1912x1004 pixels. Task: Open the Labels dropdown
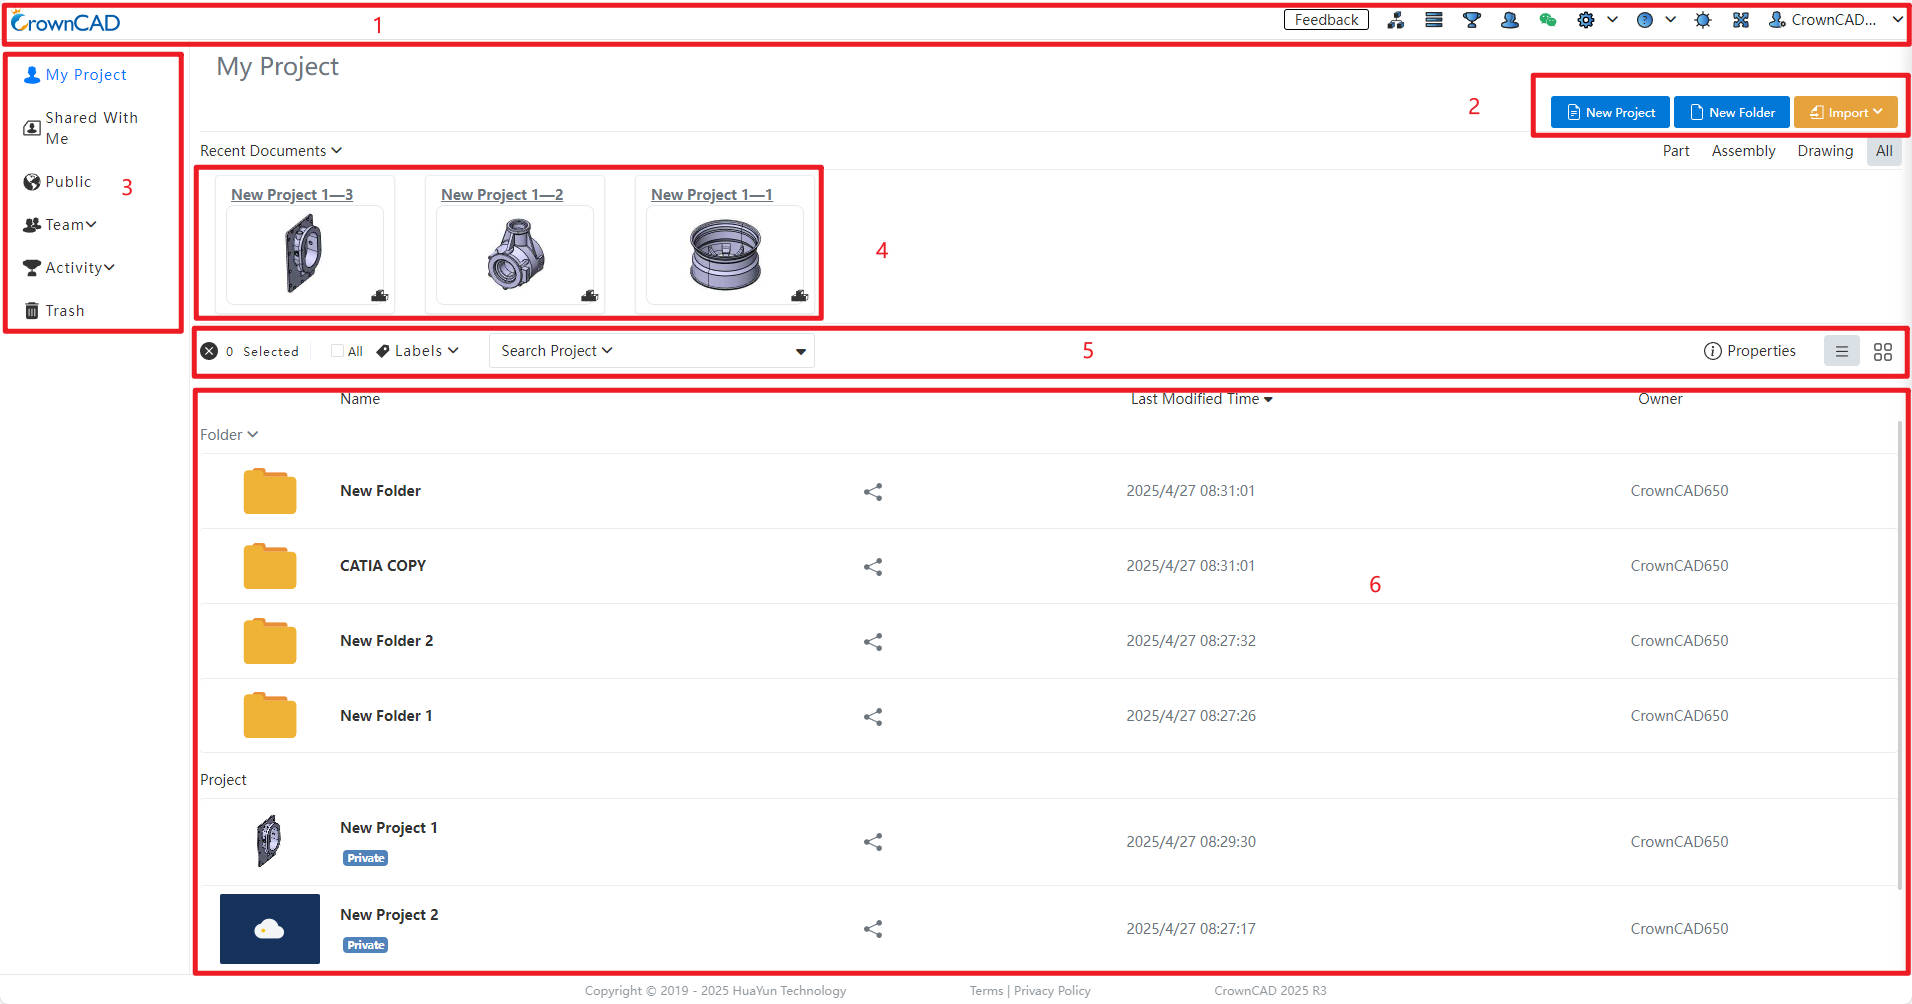point(418,351)
